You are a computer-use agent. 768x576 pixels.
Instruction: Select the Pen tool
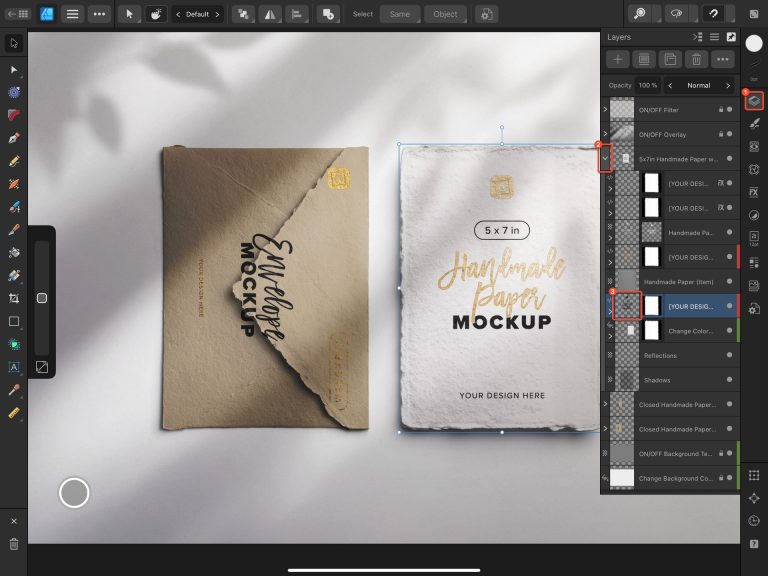pyautogui.click(x=14, y=138)
